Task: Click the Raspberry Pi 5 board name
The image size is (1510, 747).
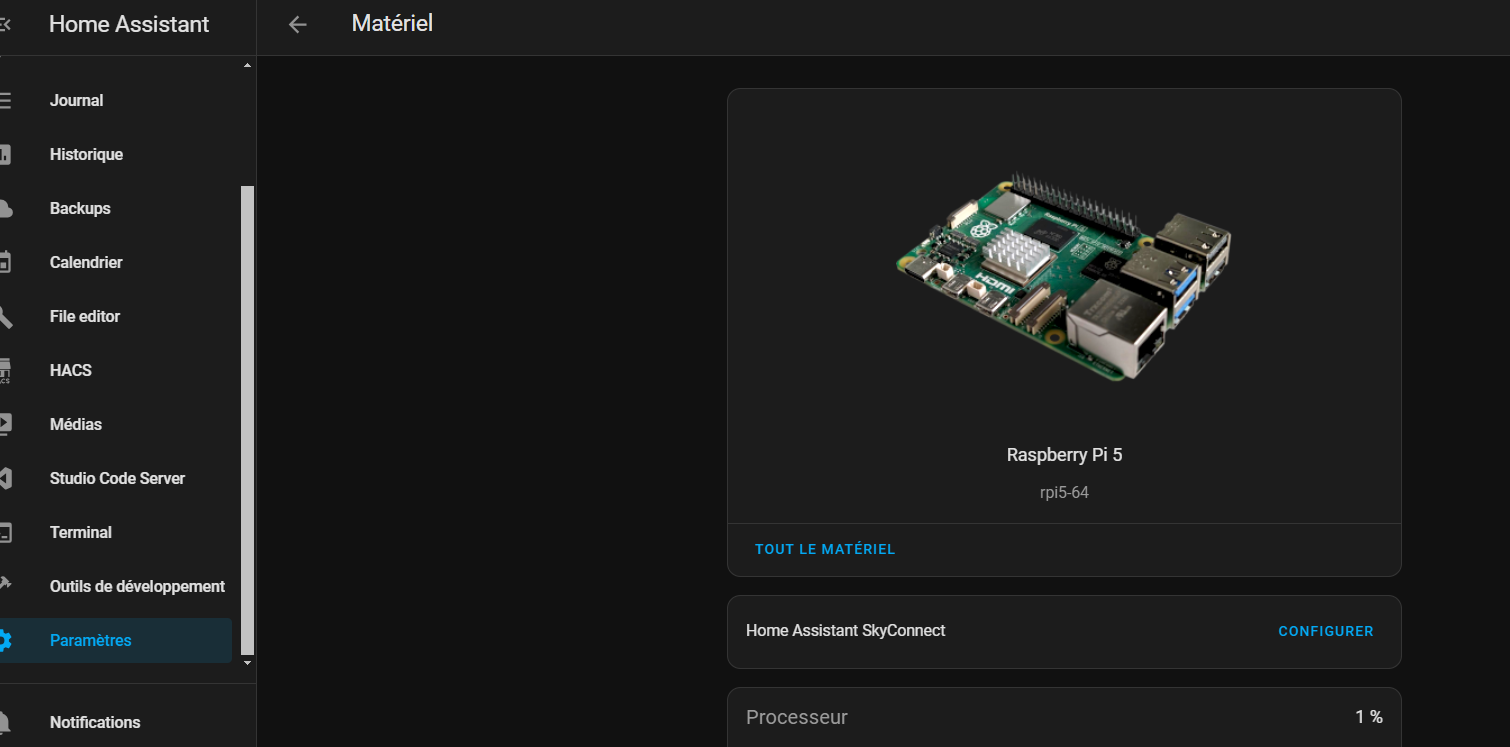Action: 1064,455
